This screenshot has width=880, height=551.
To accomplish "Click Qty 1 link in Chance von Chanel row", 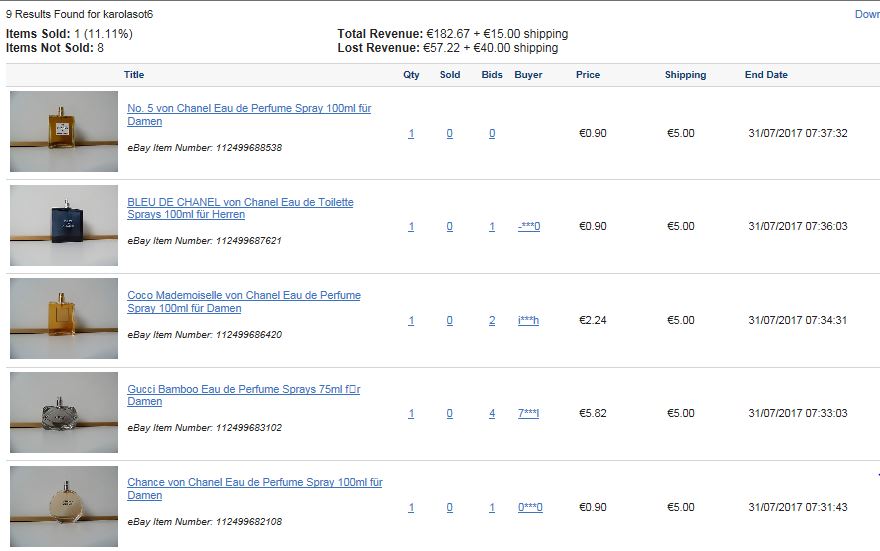I will (x=411, y=507).
